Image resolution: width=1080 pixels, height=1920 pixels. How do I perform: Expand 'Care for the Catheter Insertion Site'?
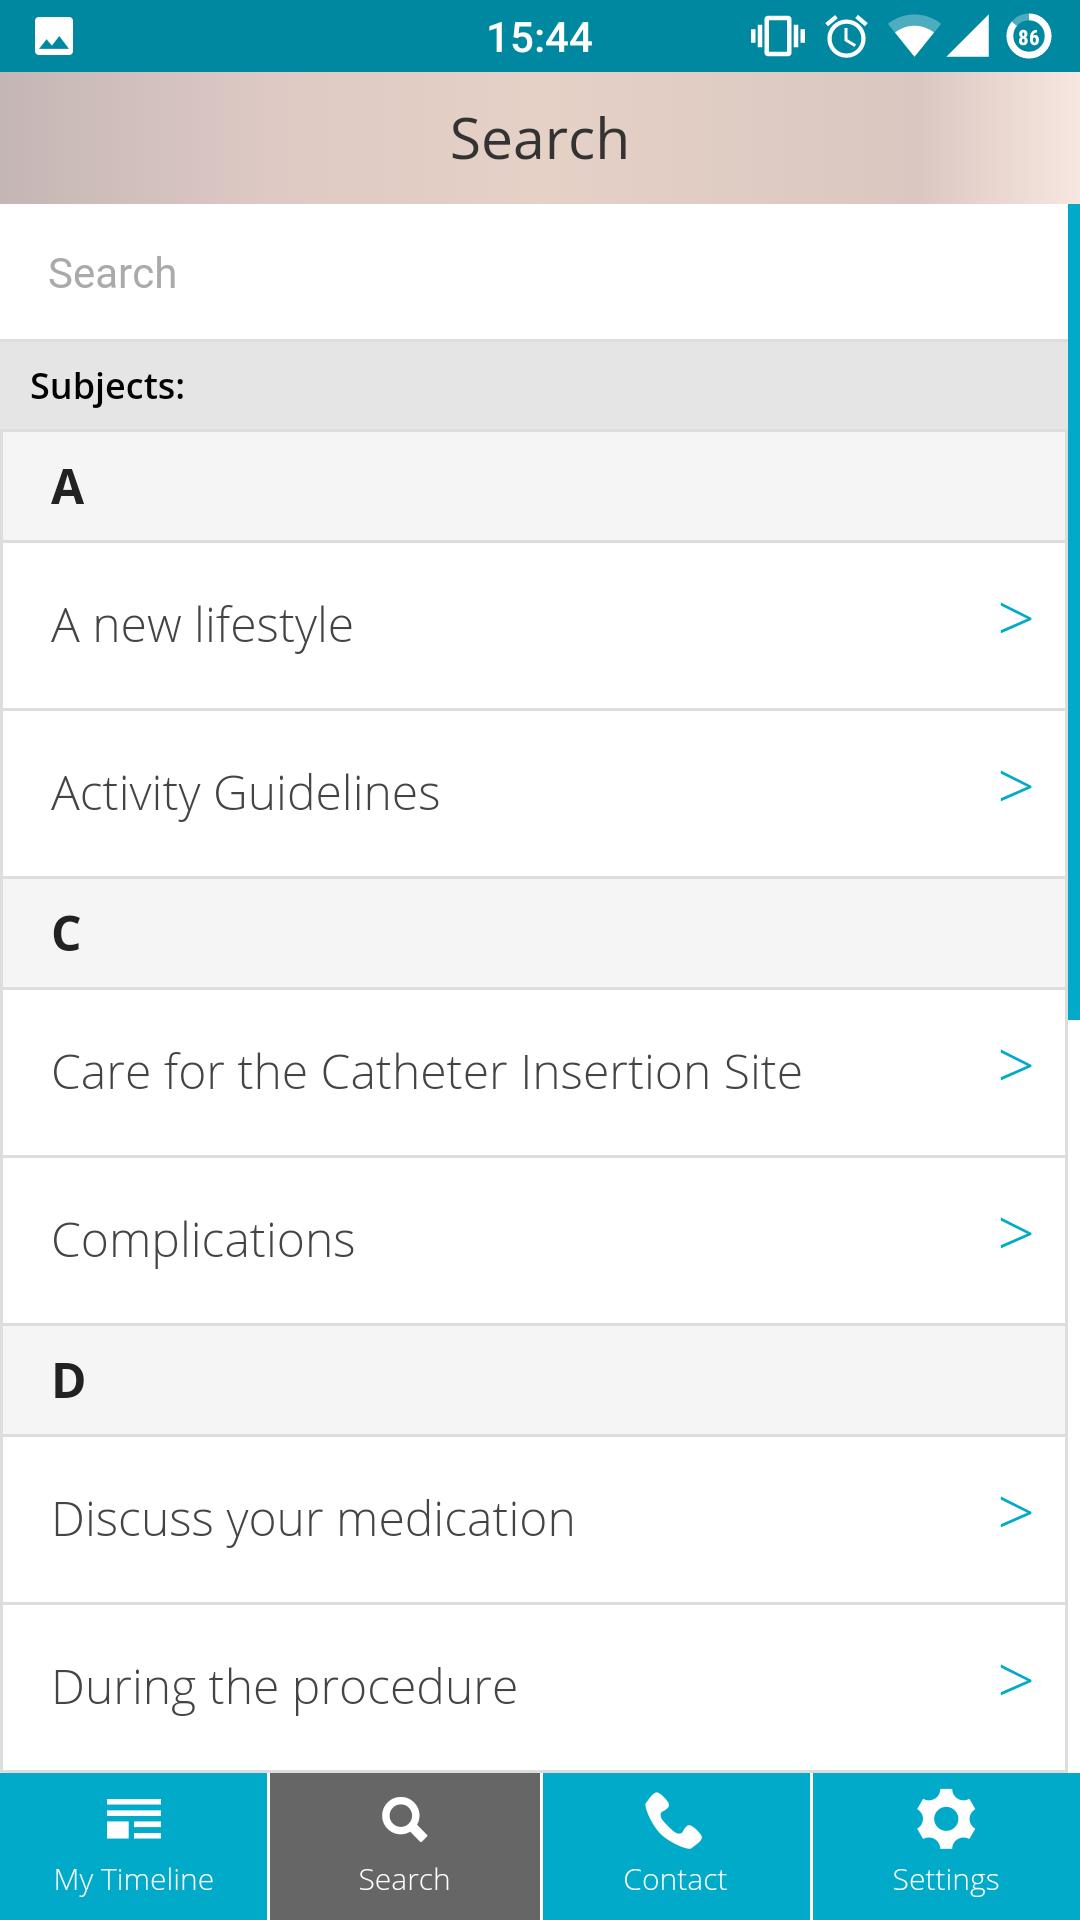pyautogui.click(x=1017, y=1066)
